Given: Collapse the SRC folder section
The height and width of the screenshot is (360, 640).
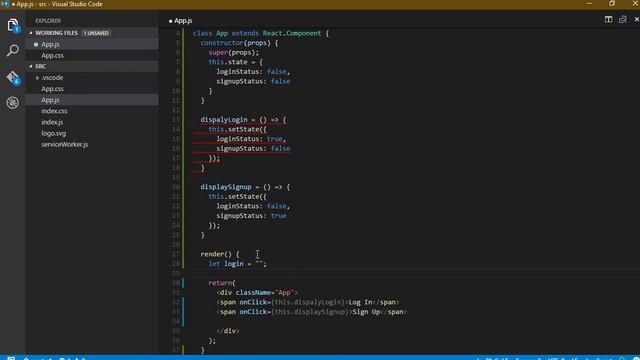Looking at the screenshot, I should click(x=31, y=66).
